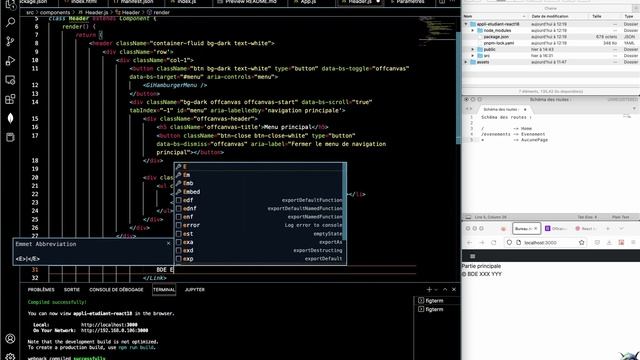
Task: Click the Accounts icon in the activity bar
Action: tap(10, 338)
